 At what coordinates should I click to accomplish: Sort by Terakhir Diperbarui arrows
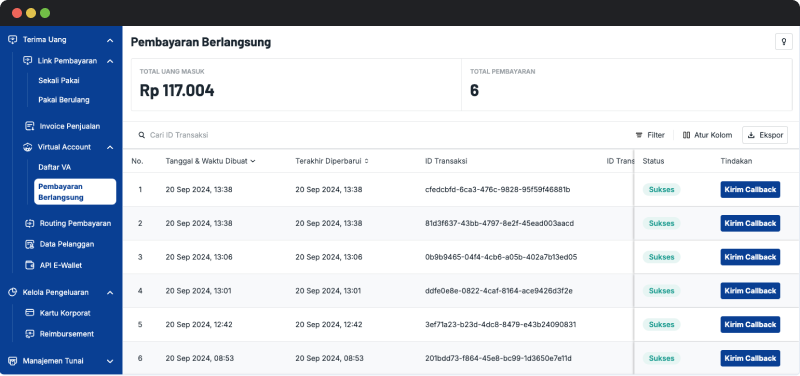pyautogui.click(x=366, y=161)
